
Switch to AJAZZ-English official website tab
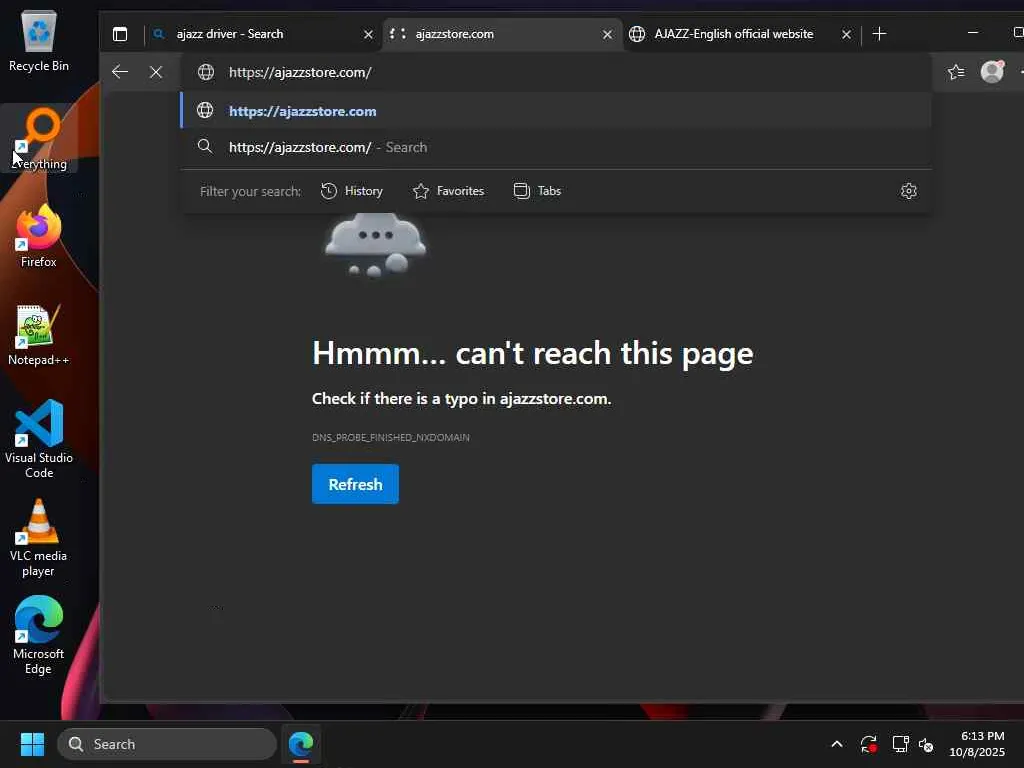point(739,34)
